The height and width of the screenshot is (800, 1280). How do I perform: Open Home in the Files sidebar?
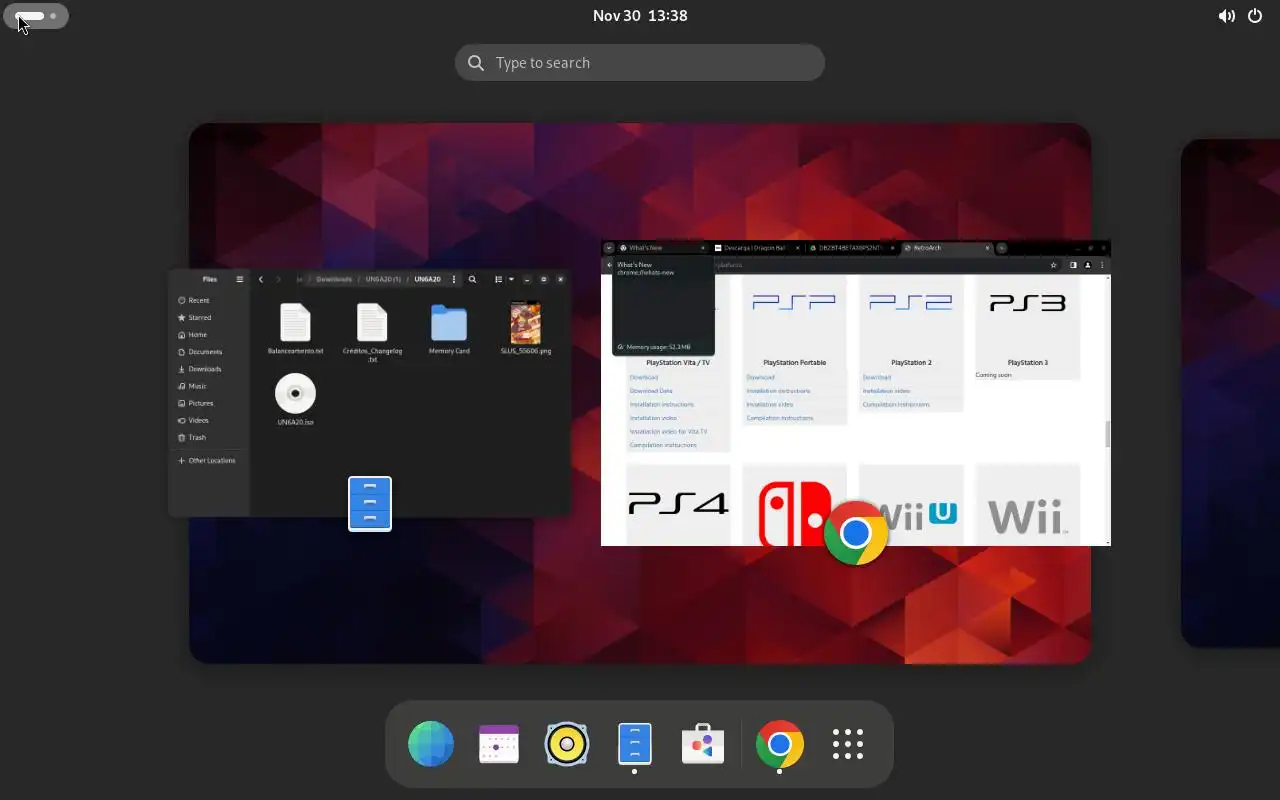click(209, 334)
